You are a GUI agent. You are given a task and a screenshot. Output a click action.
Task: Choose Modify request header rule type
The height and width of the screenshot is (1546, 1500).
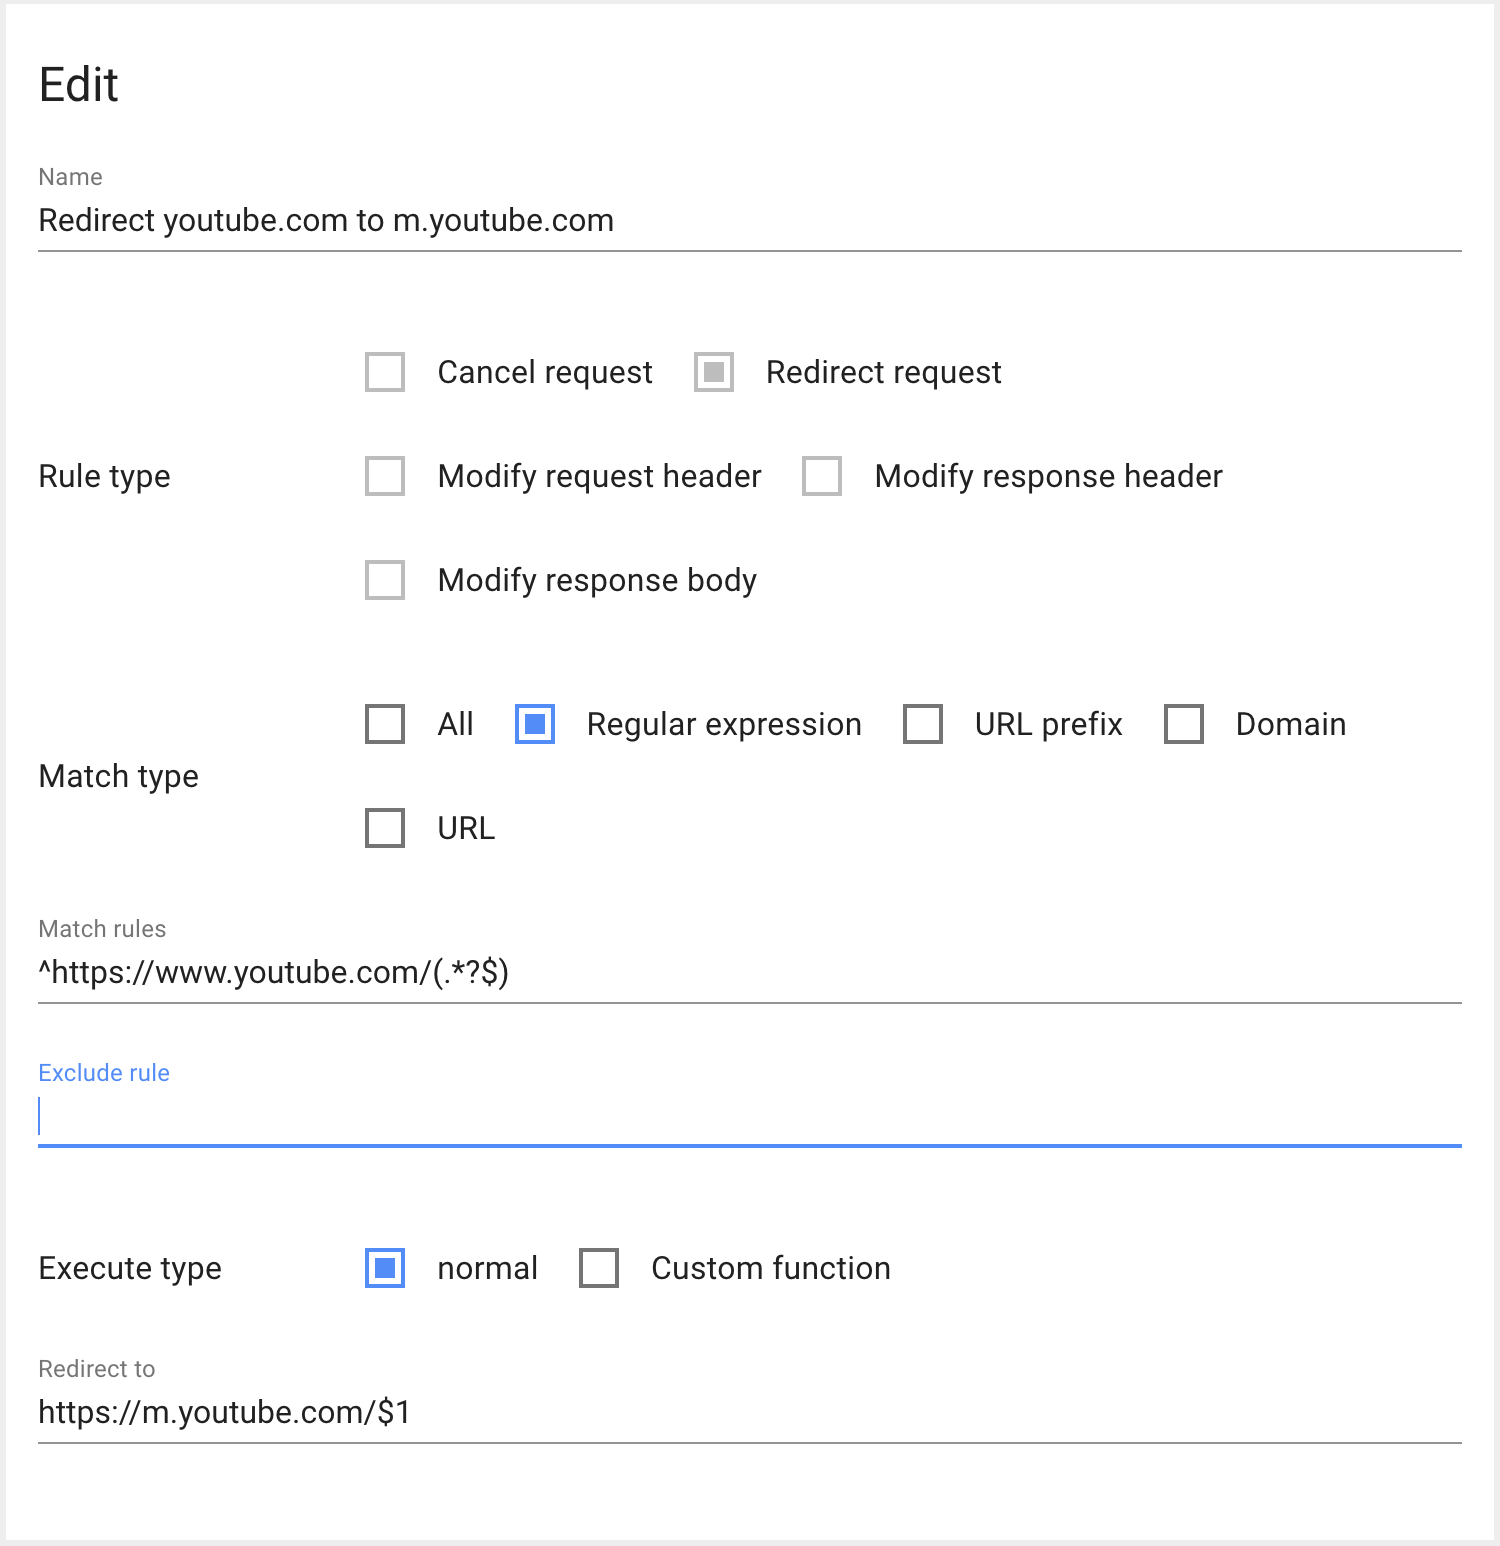(385, 476)
